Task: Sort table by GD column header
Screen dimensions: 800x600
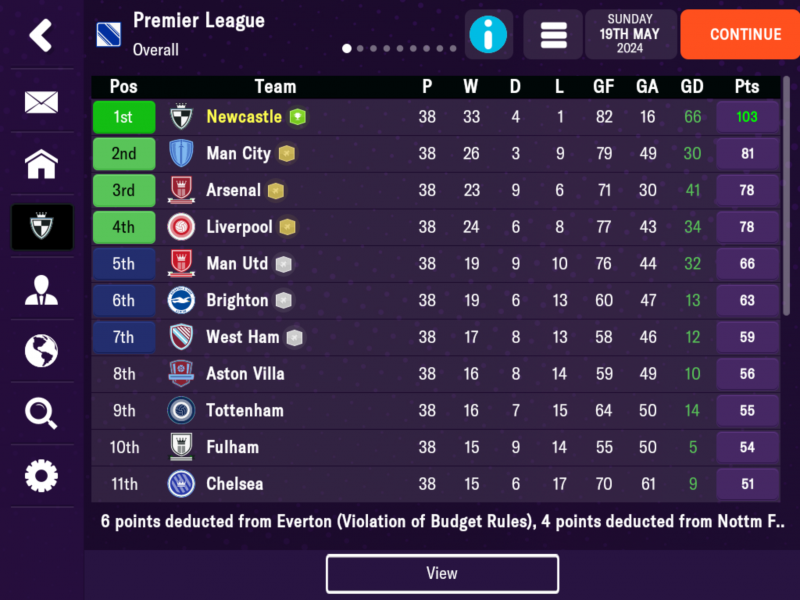Action: pos(692,87)
